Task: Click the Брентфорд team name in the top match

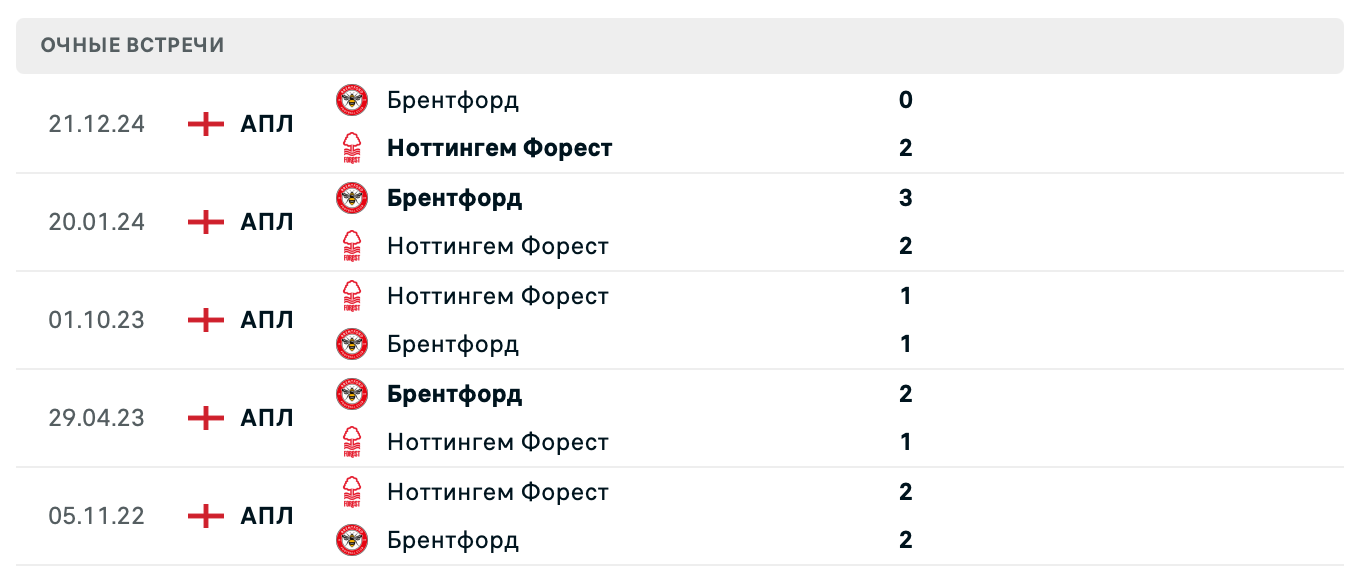Action: coord(453,100)
